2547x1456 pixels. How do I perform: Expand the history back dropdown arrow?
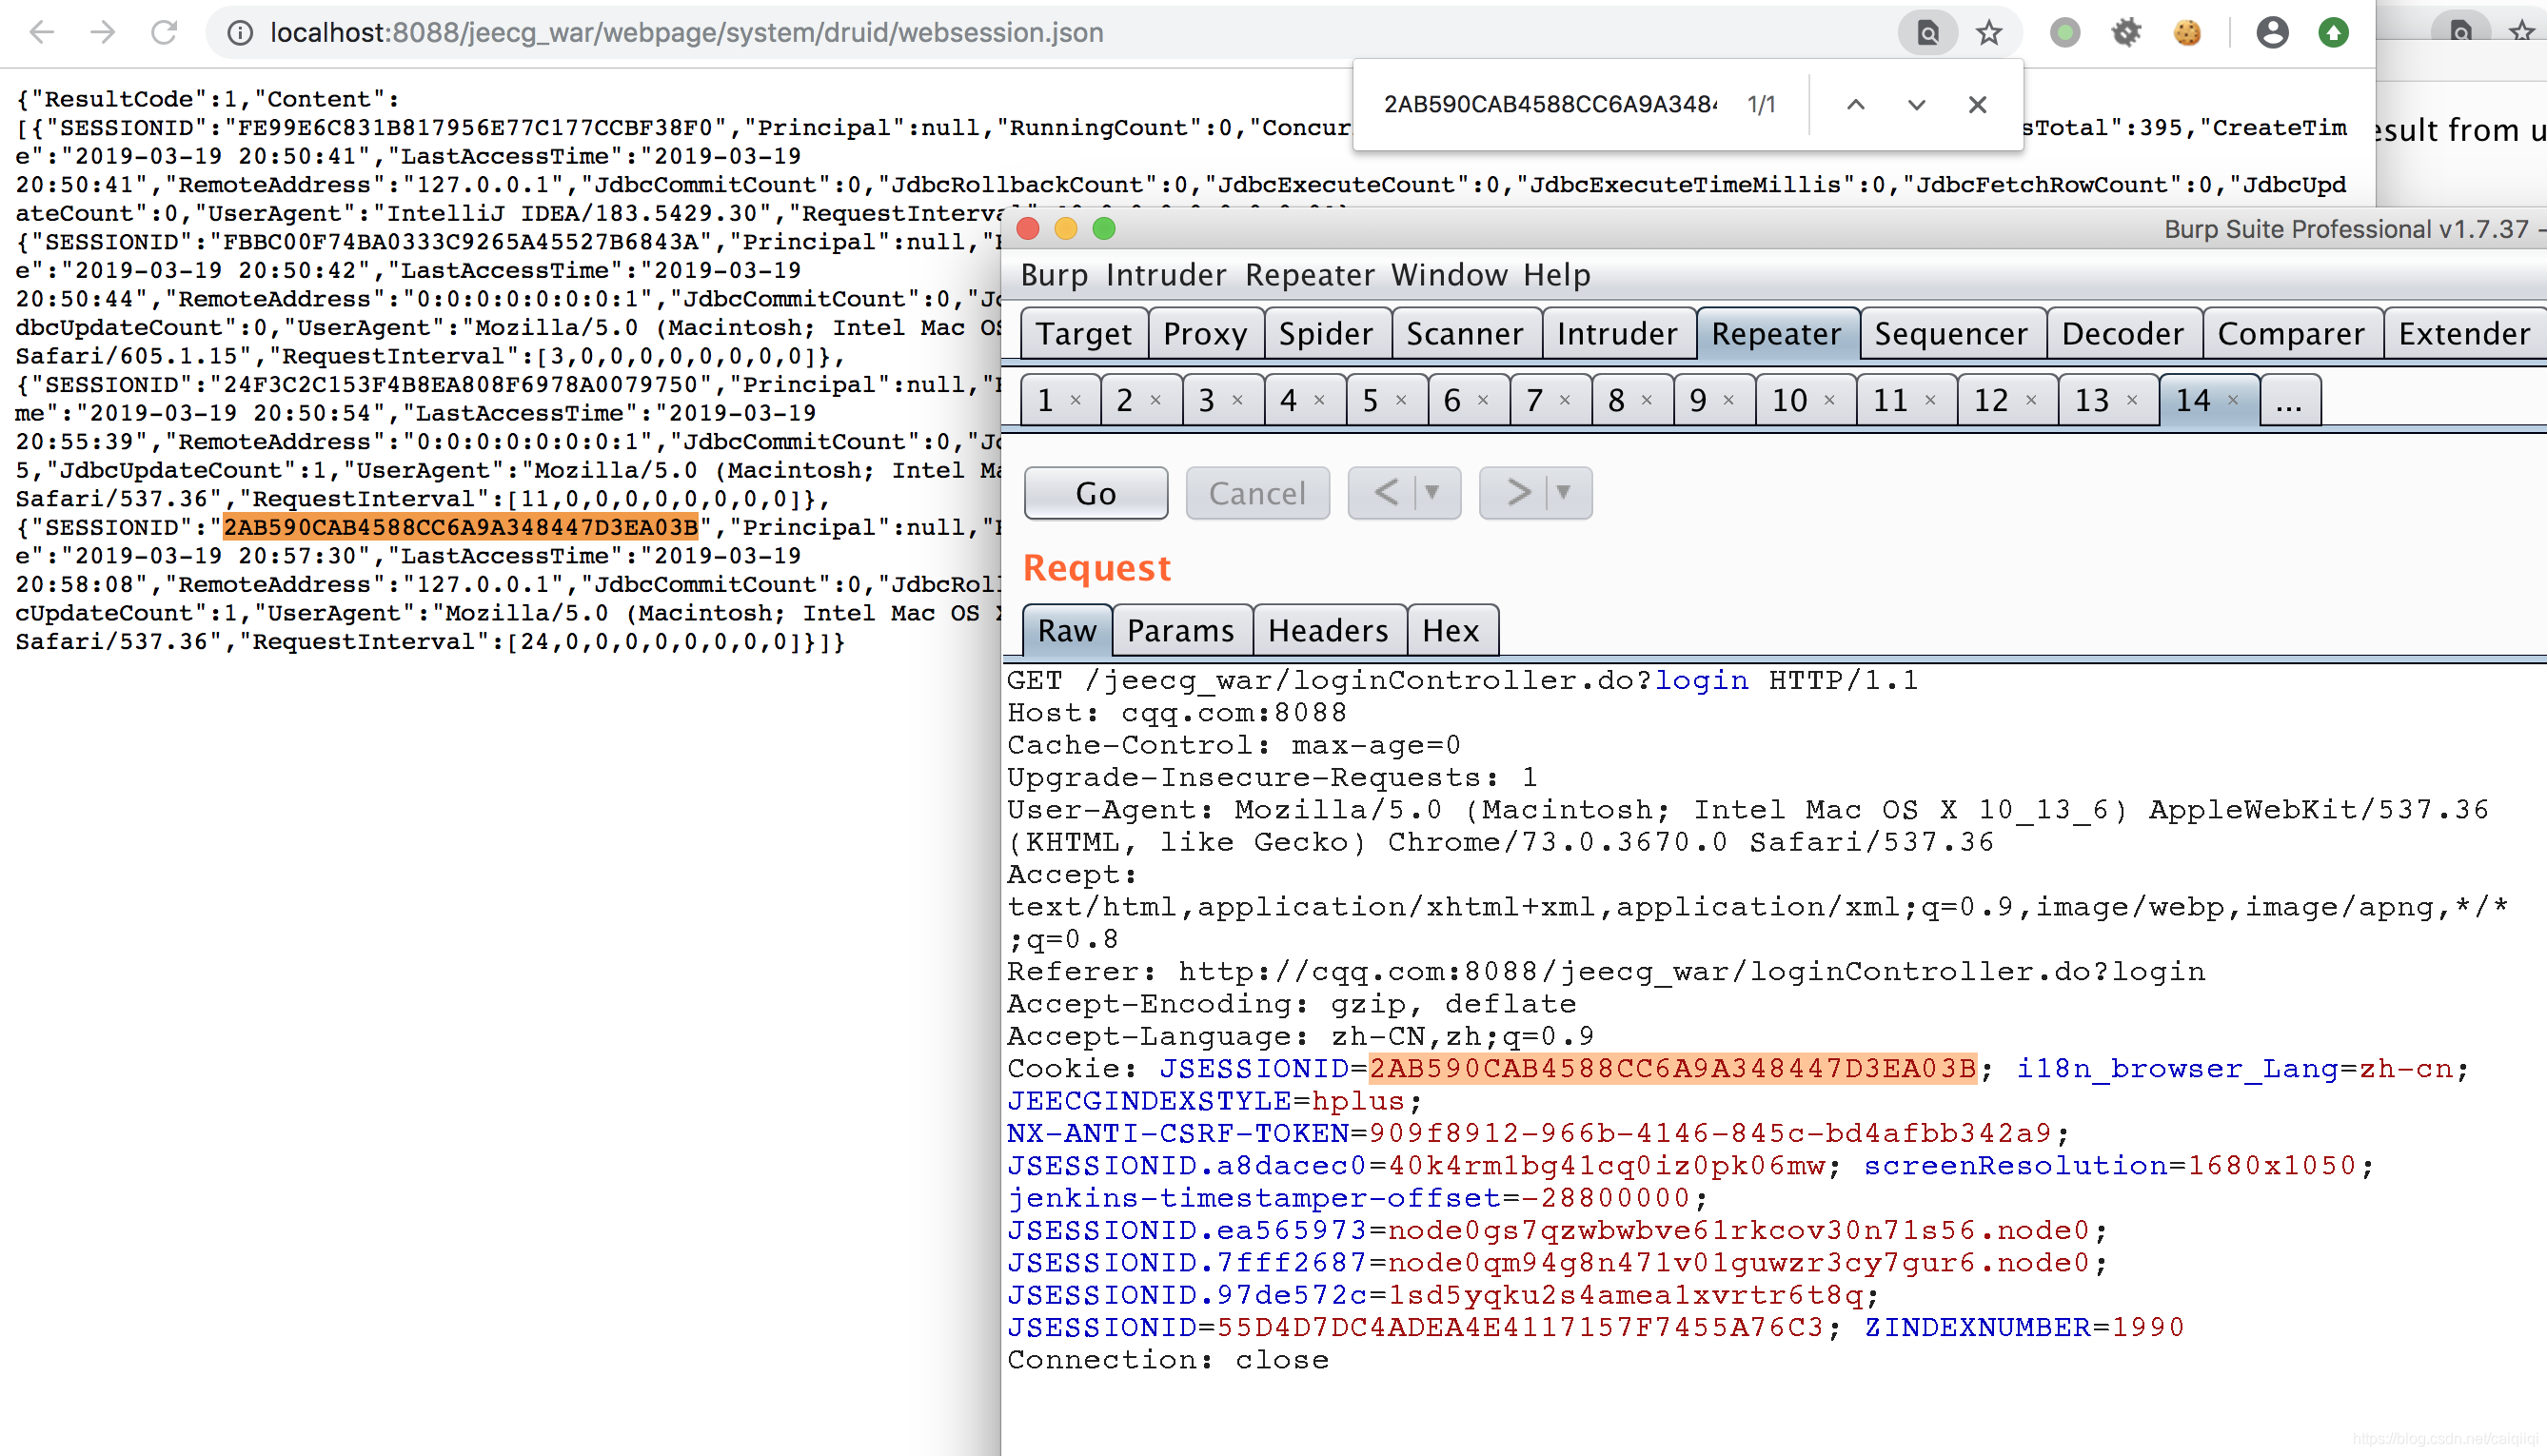pos(1432,492)
